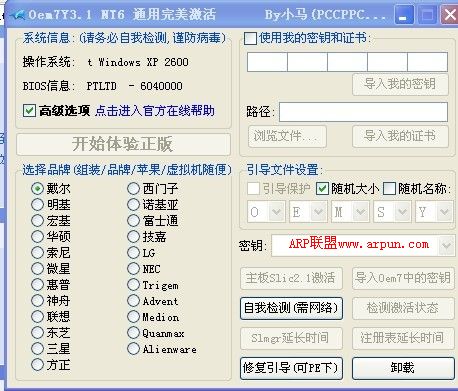The image size is (458, 391).
Task: Click the 卸载 uninstall button
Action: pyautogui.click(x=403, y=368)
